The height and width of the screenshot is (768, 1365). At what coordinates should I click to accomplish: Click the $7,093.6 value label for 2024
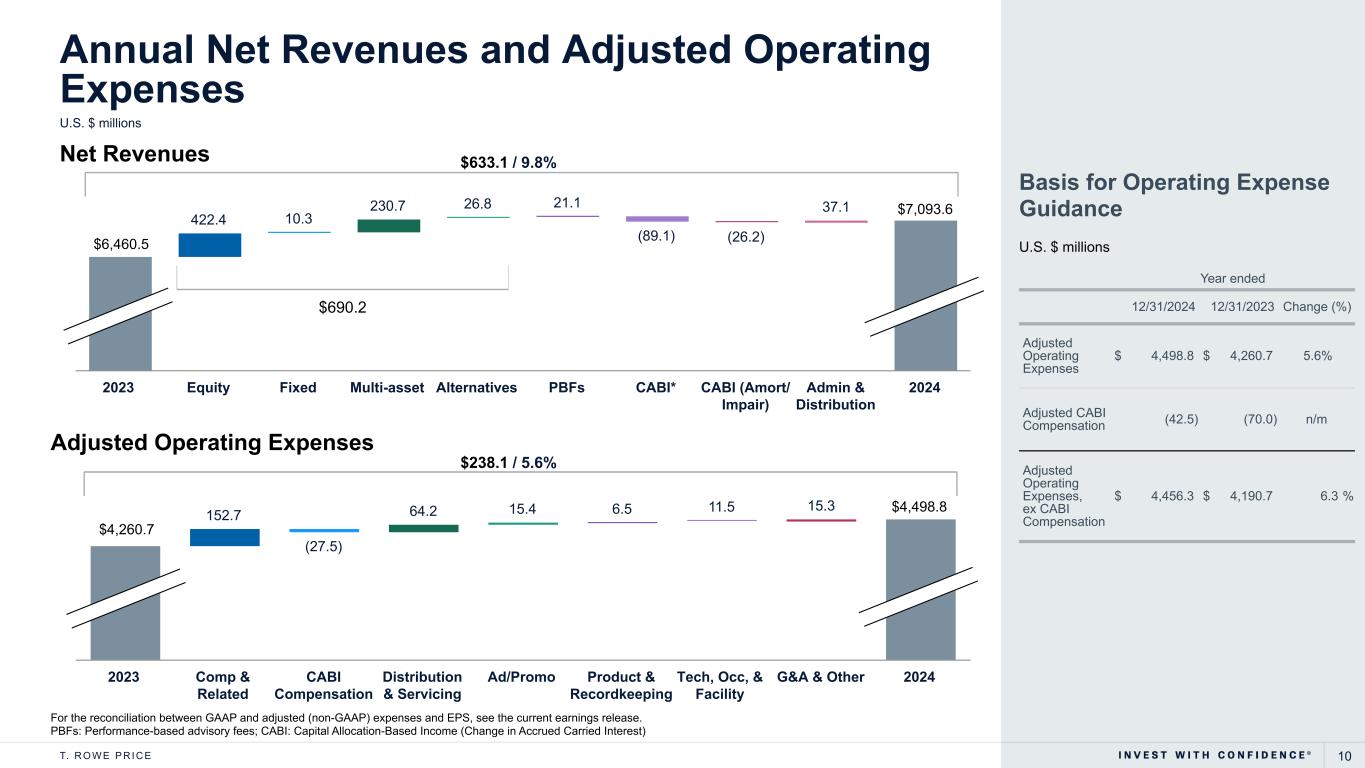[x=925, y=206]
